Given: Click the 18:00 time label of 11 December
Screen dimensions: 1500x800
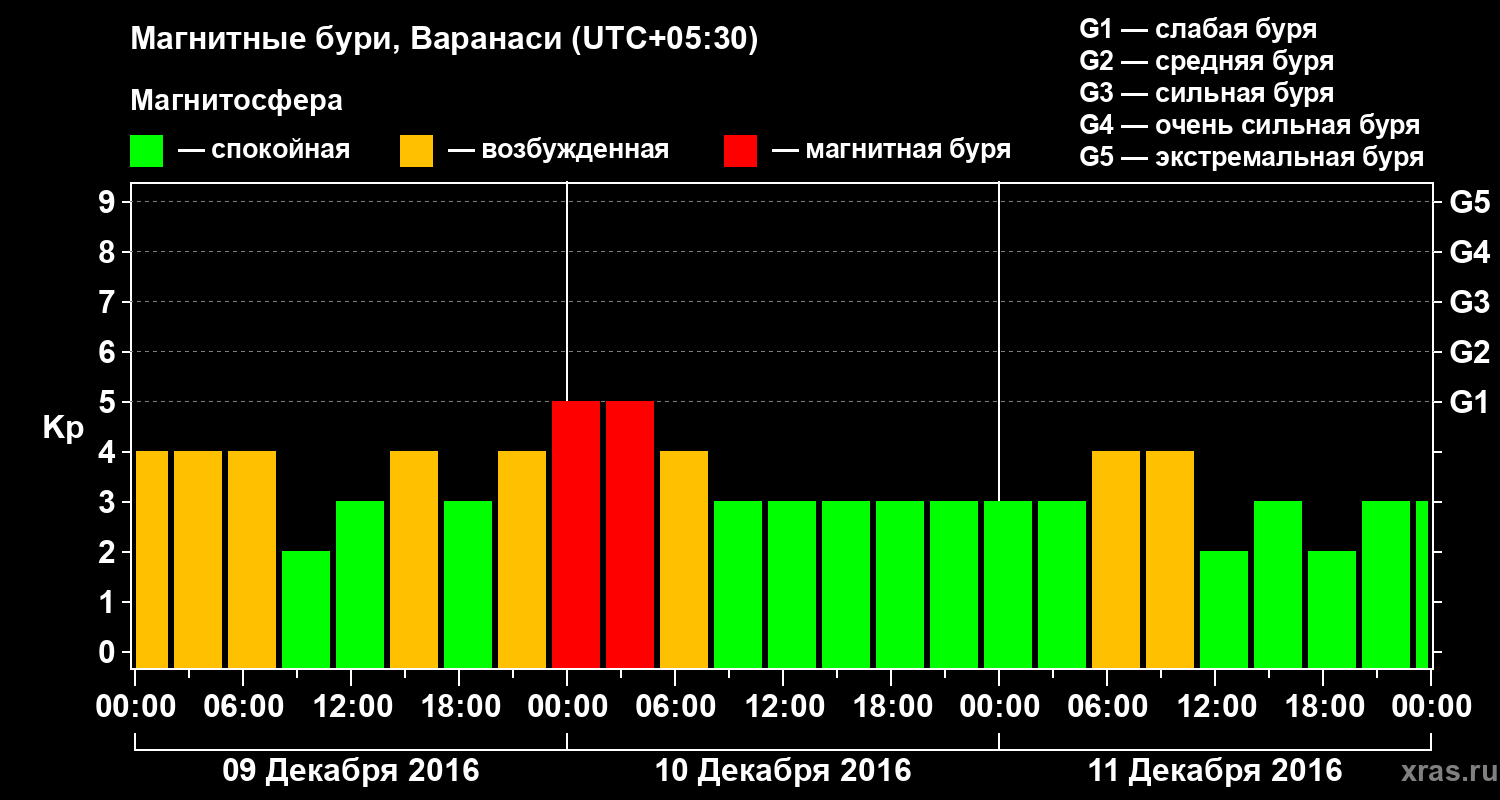Looking at the screenshot, I should (x=1324, y=707).
